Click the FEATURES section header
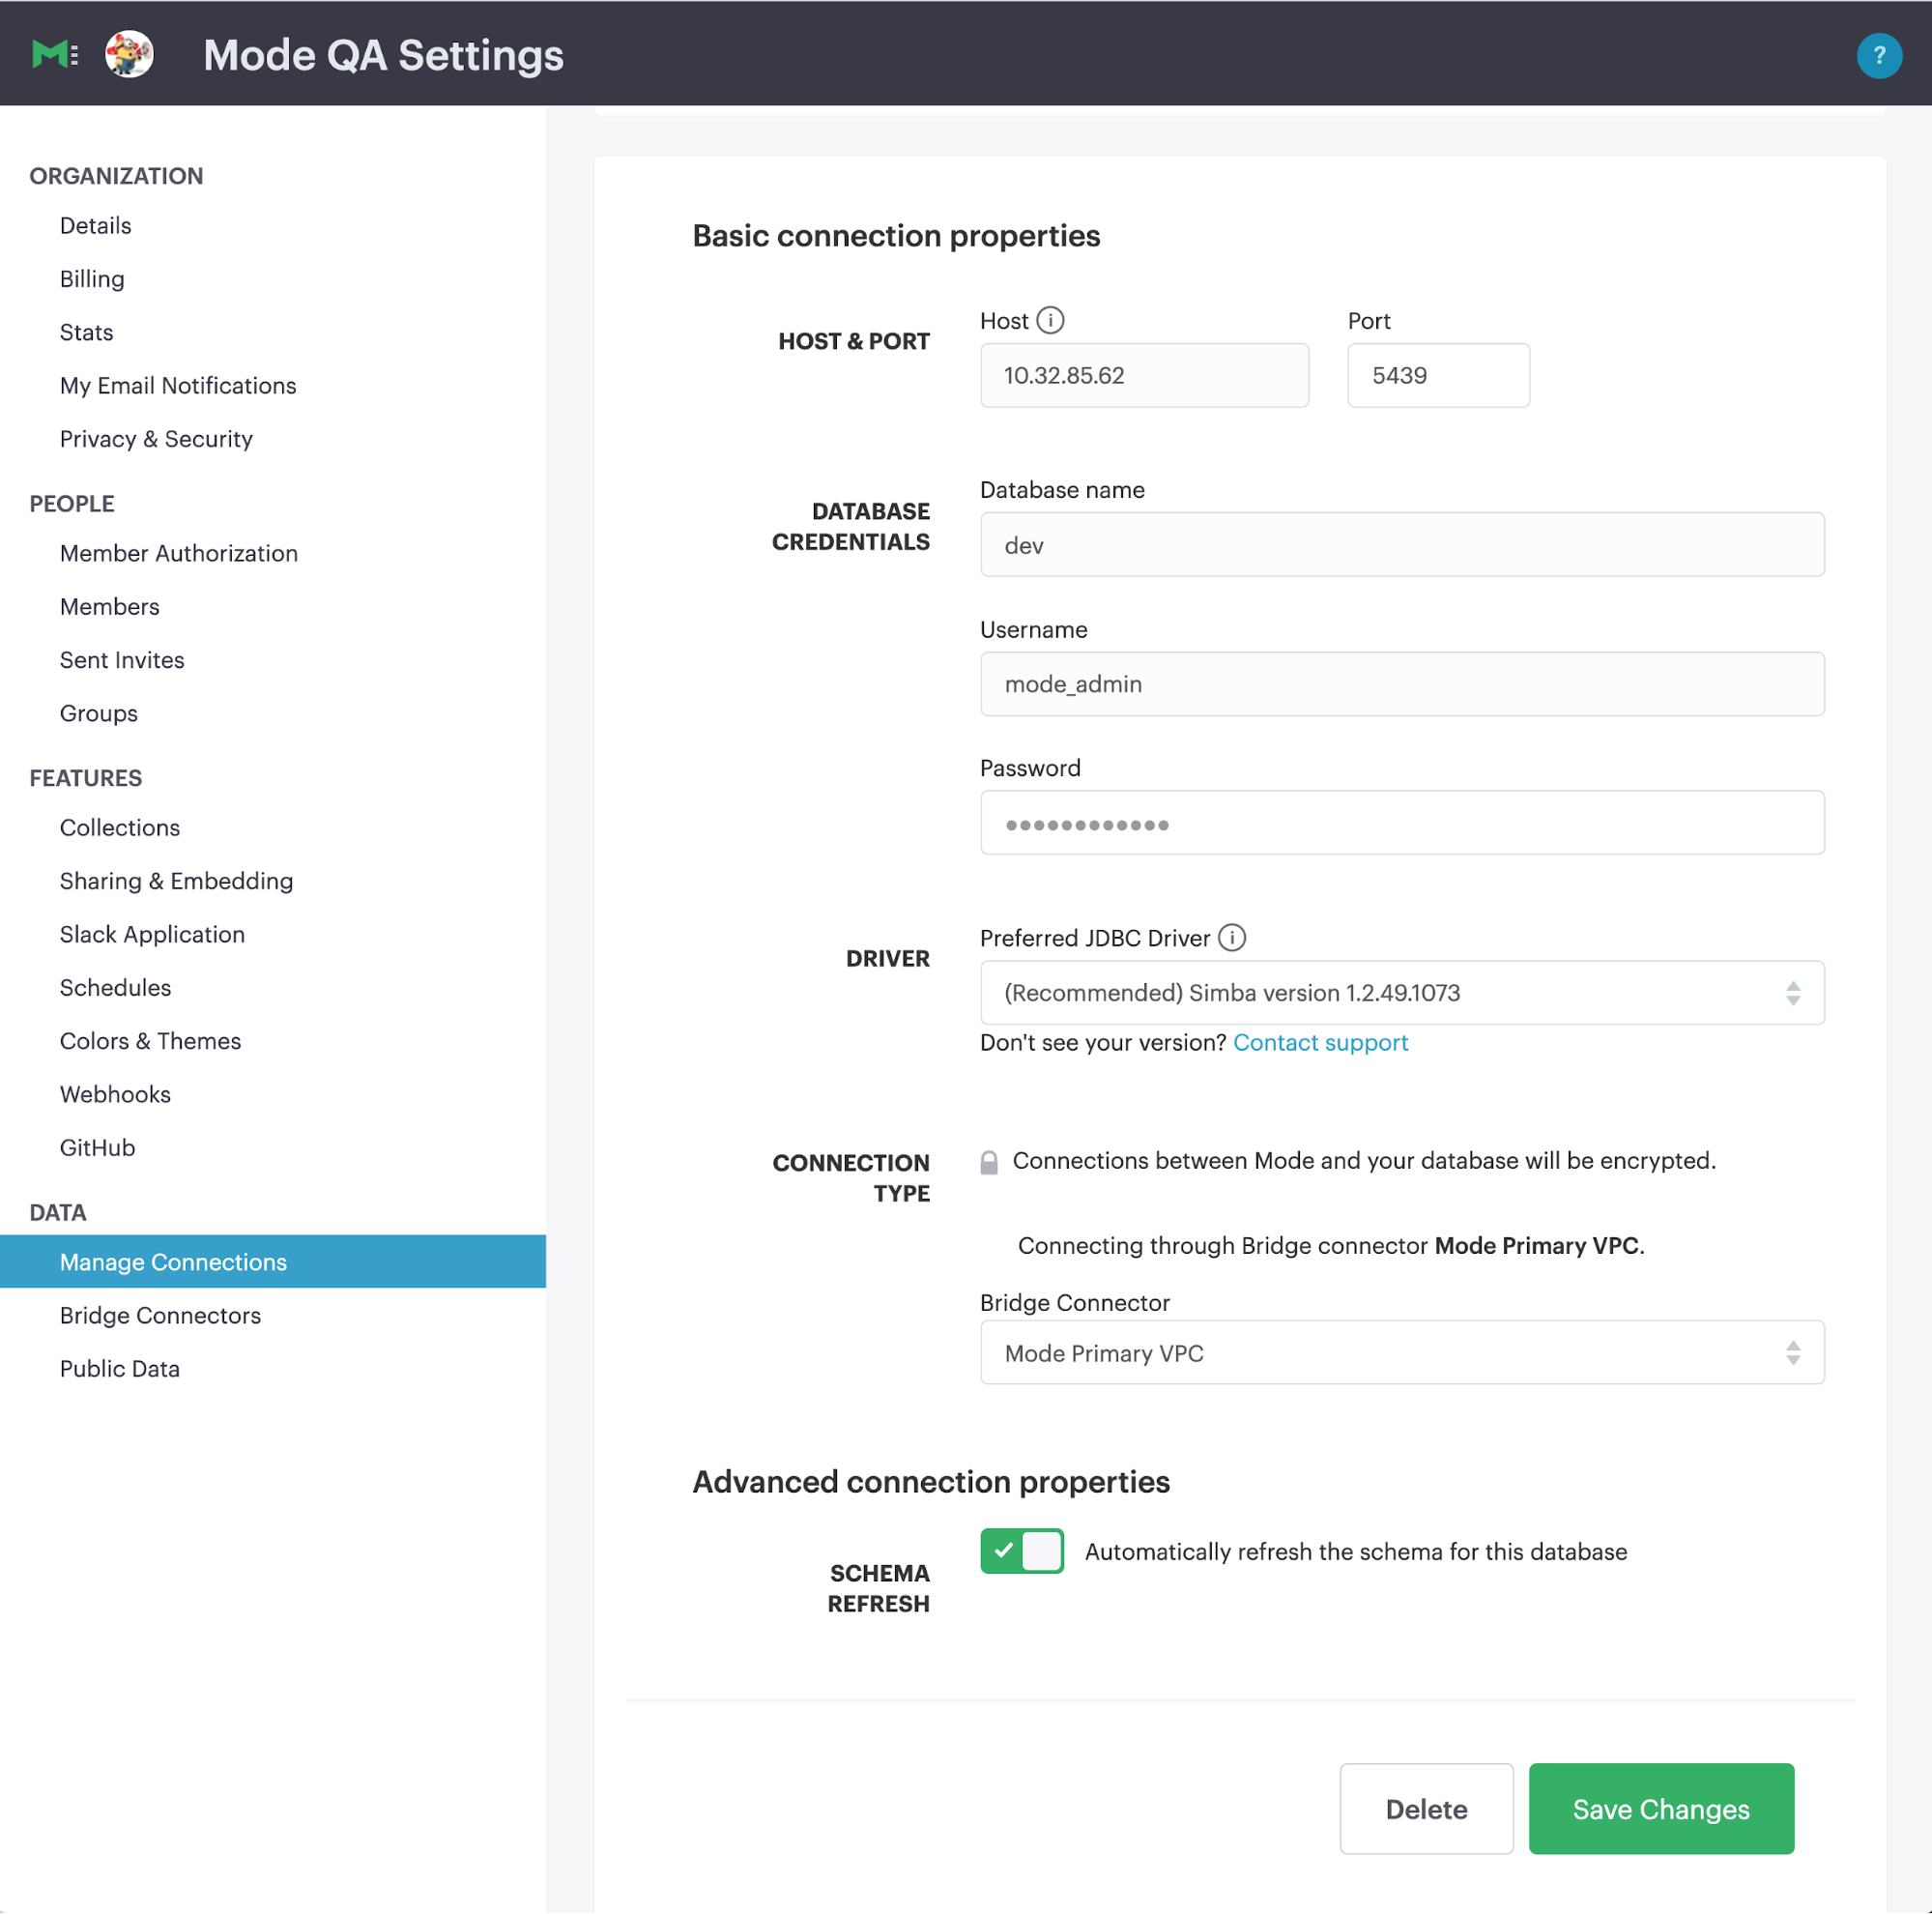The width and height of the screenshot is (1932, 1914). pos(86,778)
